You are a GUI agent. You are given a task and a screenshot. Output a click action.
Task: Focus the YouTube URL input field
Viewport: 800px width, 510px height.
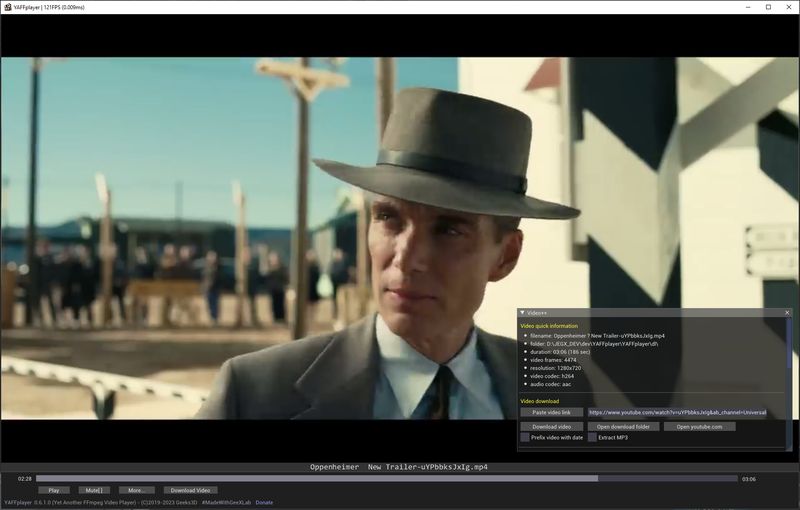click(677, 412)
